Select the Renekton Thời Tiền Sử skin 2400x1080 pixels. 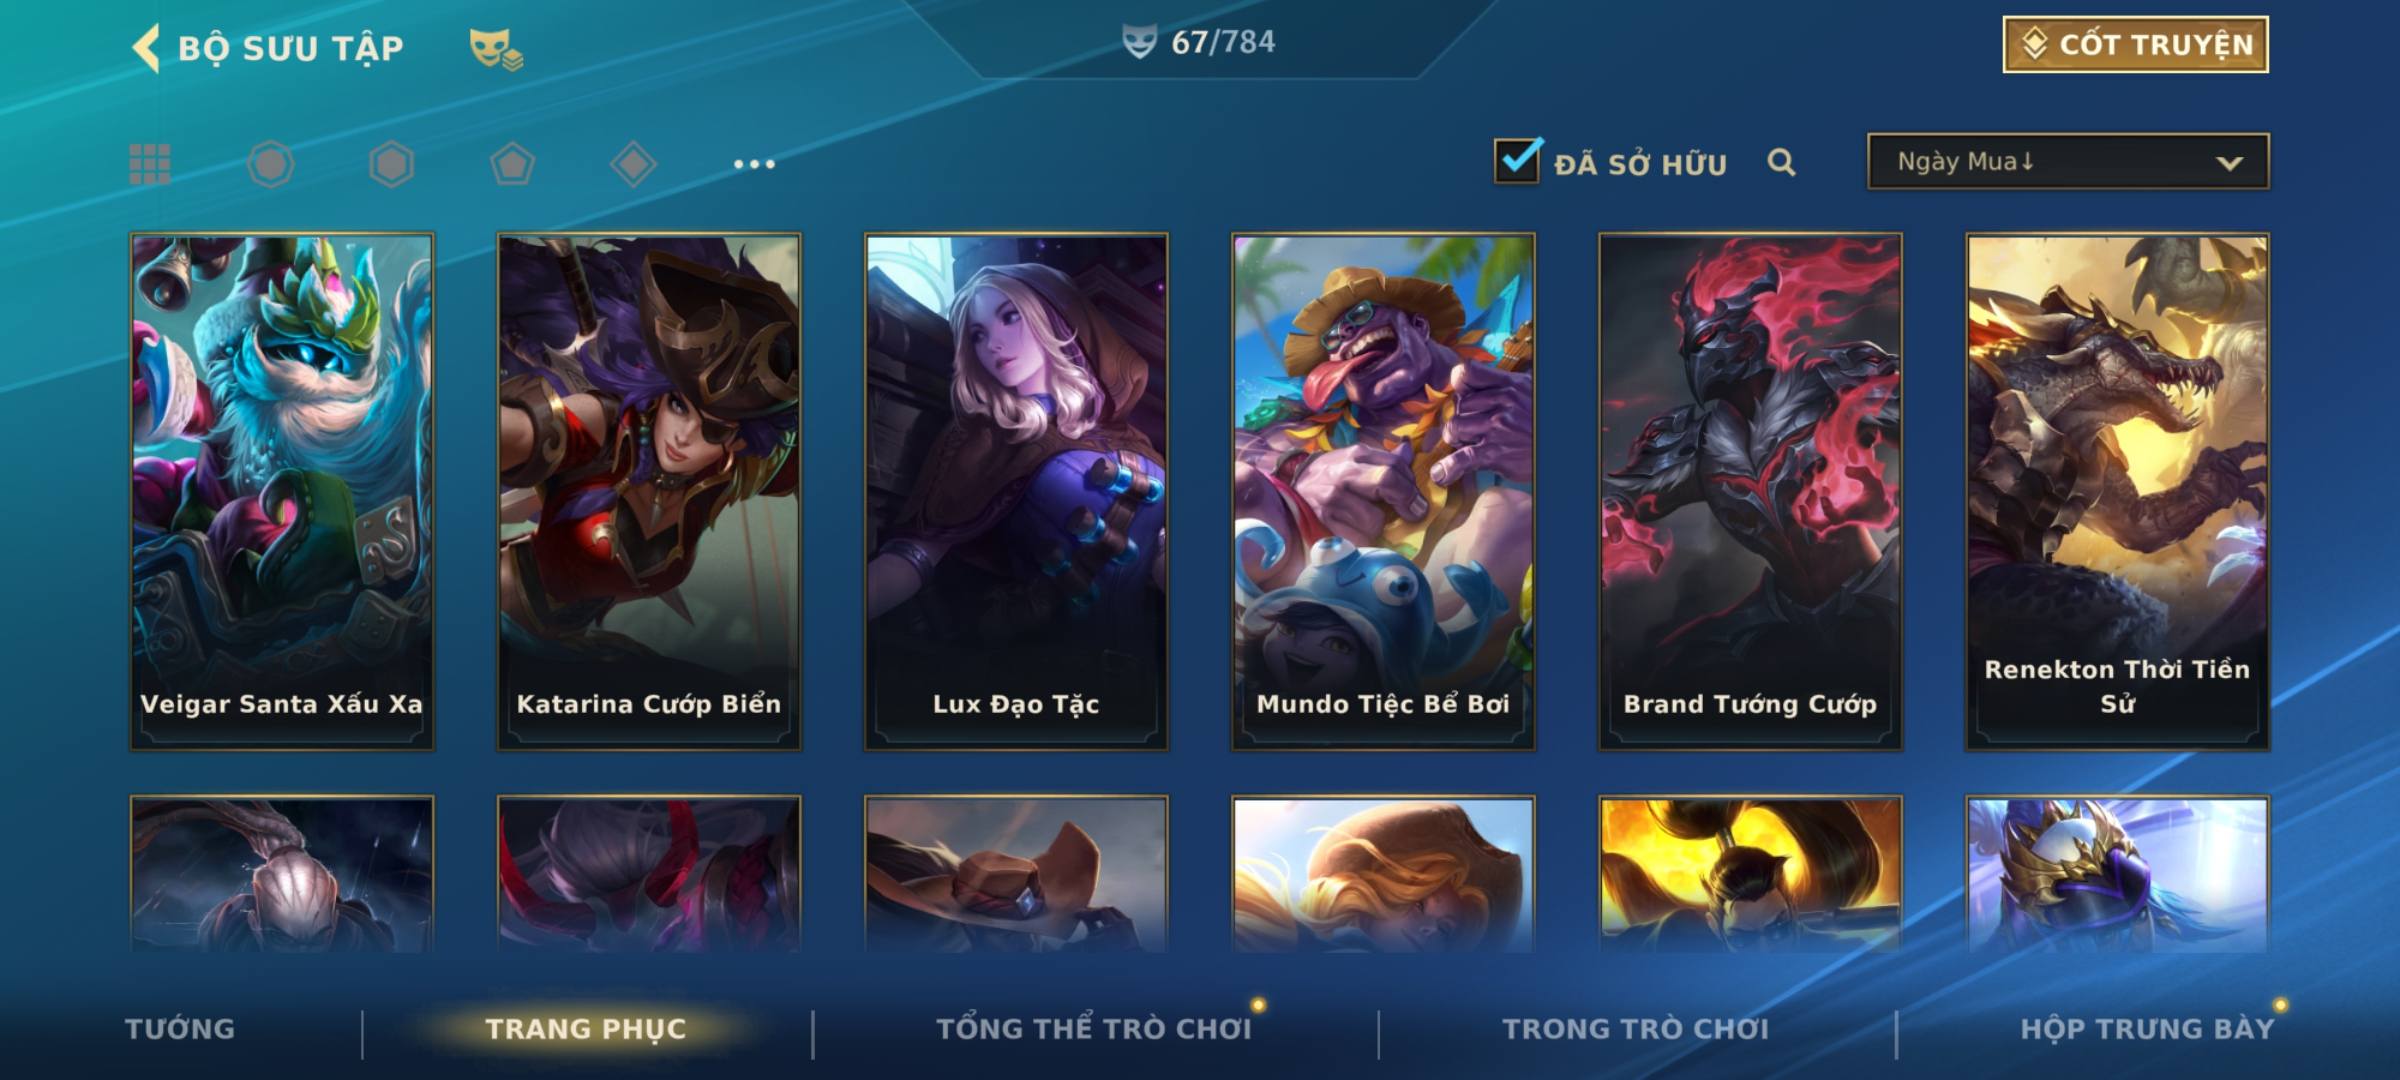click(2118, 492)
